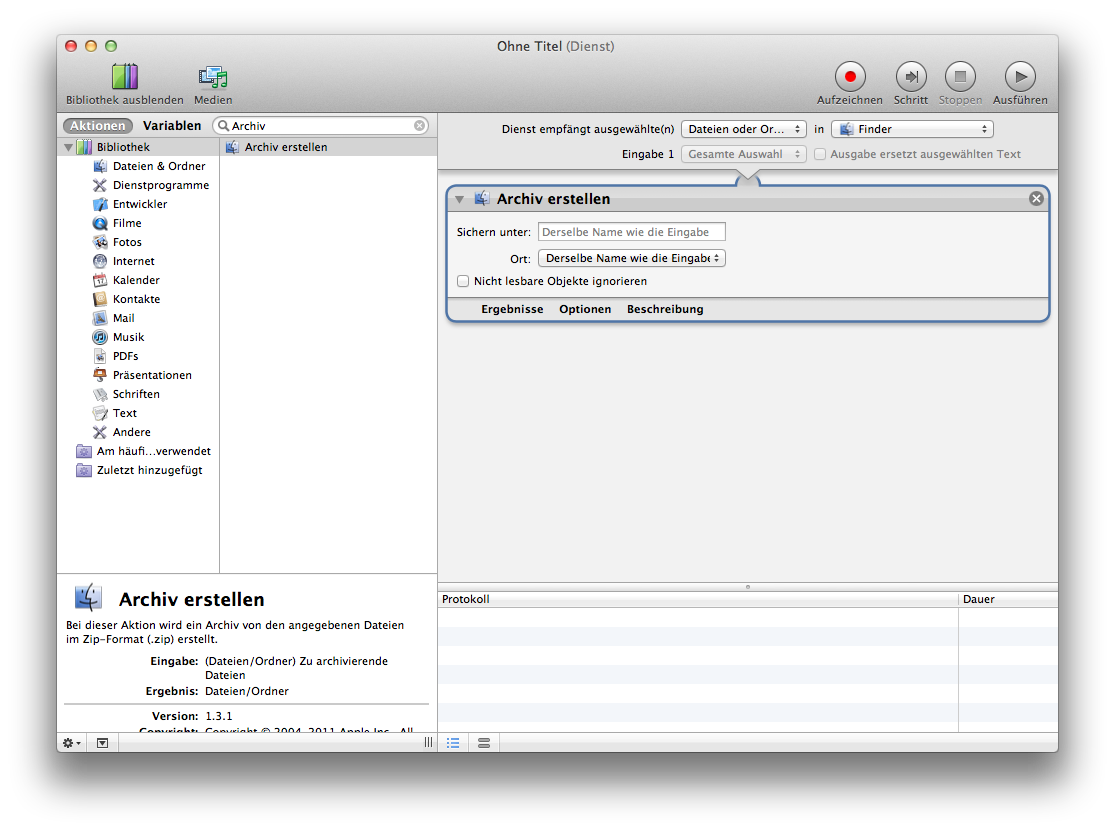Show Ergebnisse of the action
Viewport: 1115px width, 831px height.
click(512, 309)
